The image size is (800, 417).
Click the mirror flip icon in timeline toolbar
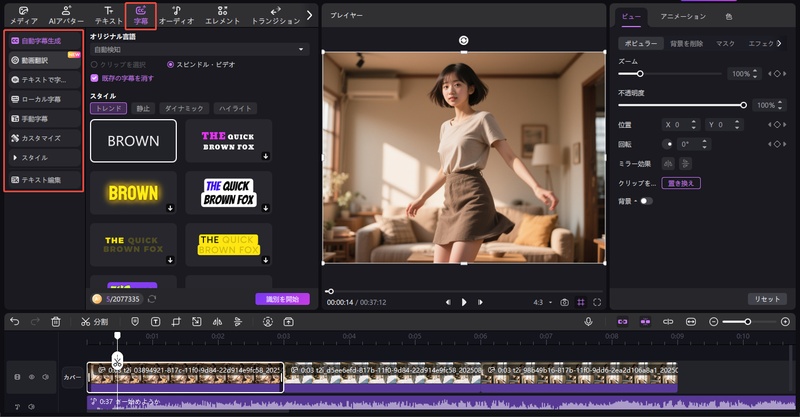[217, 322]
